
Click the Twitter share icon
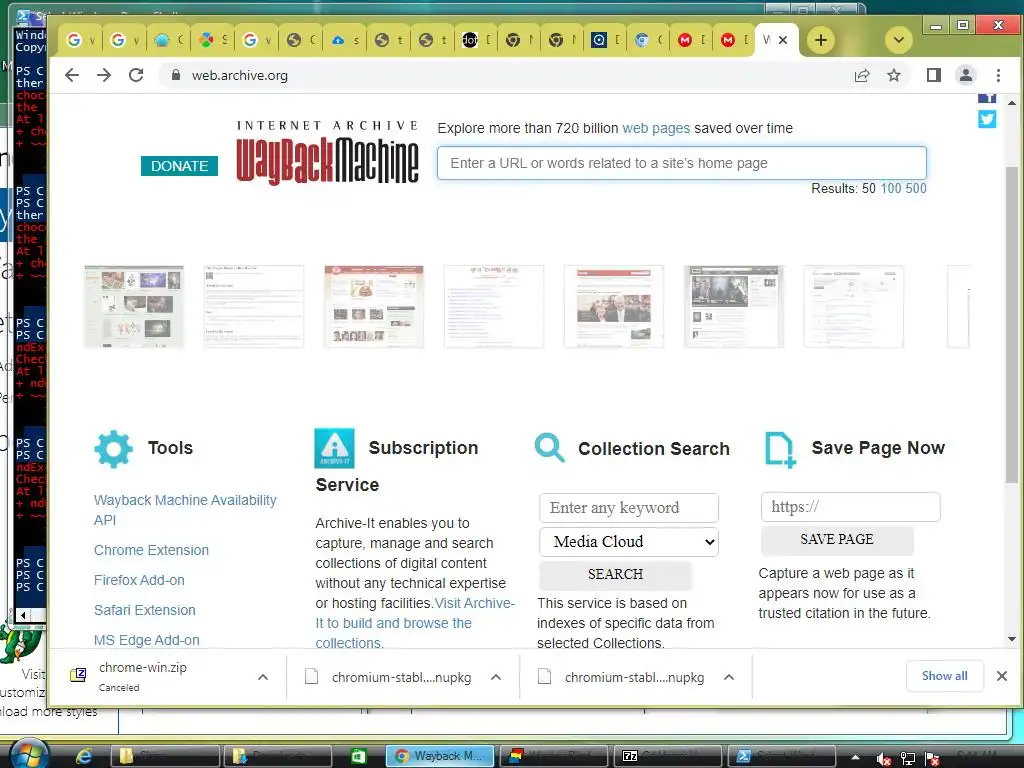click(x=987, y=119)
